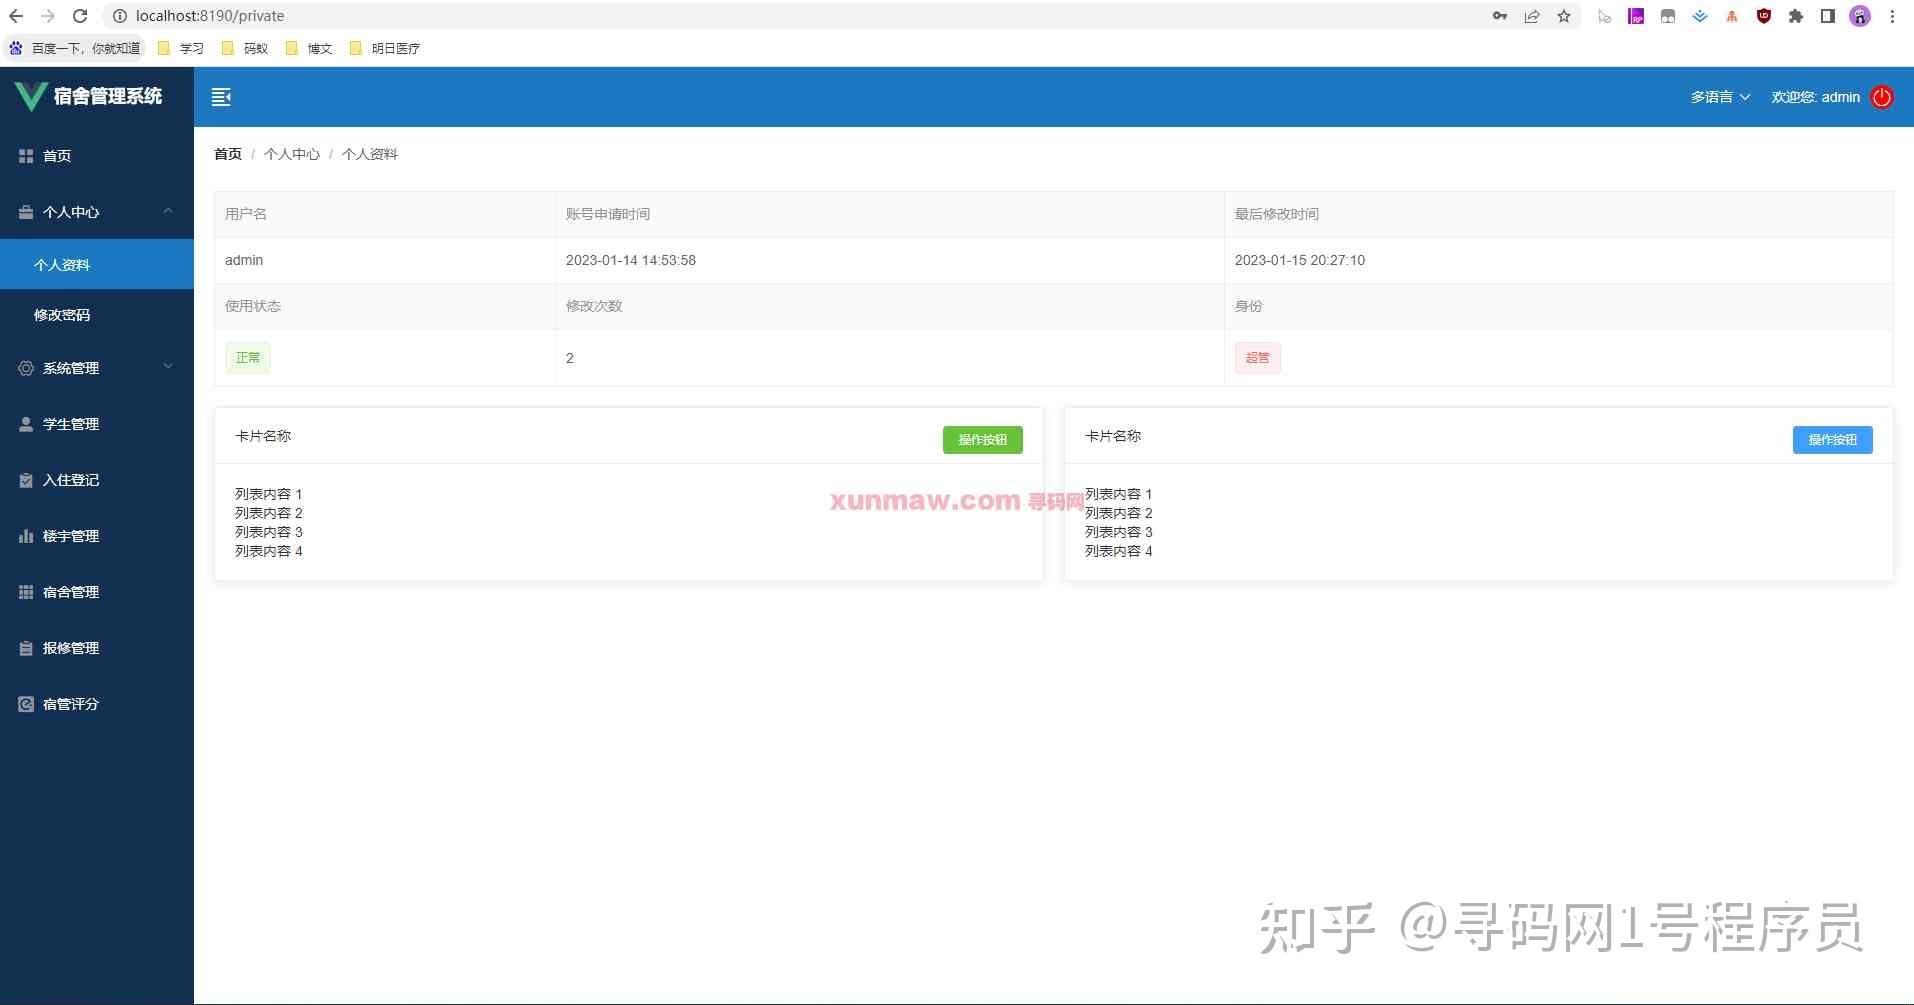
Task: Open the 多语言 language dropdown
Action: 1720,97
